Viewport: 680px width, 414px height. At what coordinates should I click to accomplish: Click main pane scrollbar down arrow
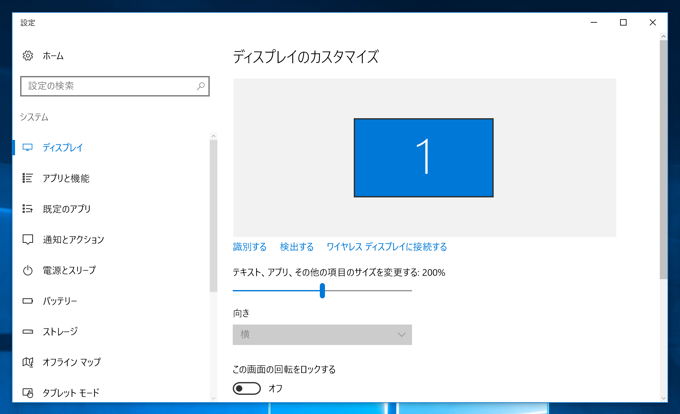664,398
